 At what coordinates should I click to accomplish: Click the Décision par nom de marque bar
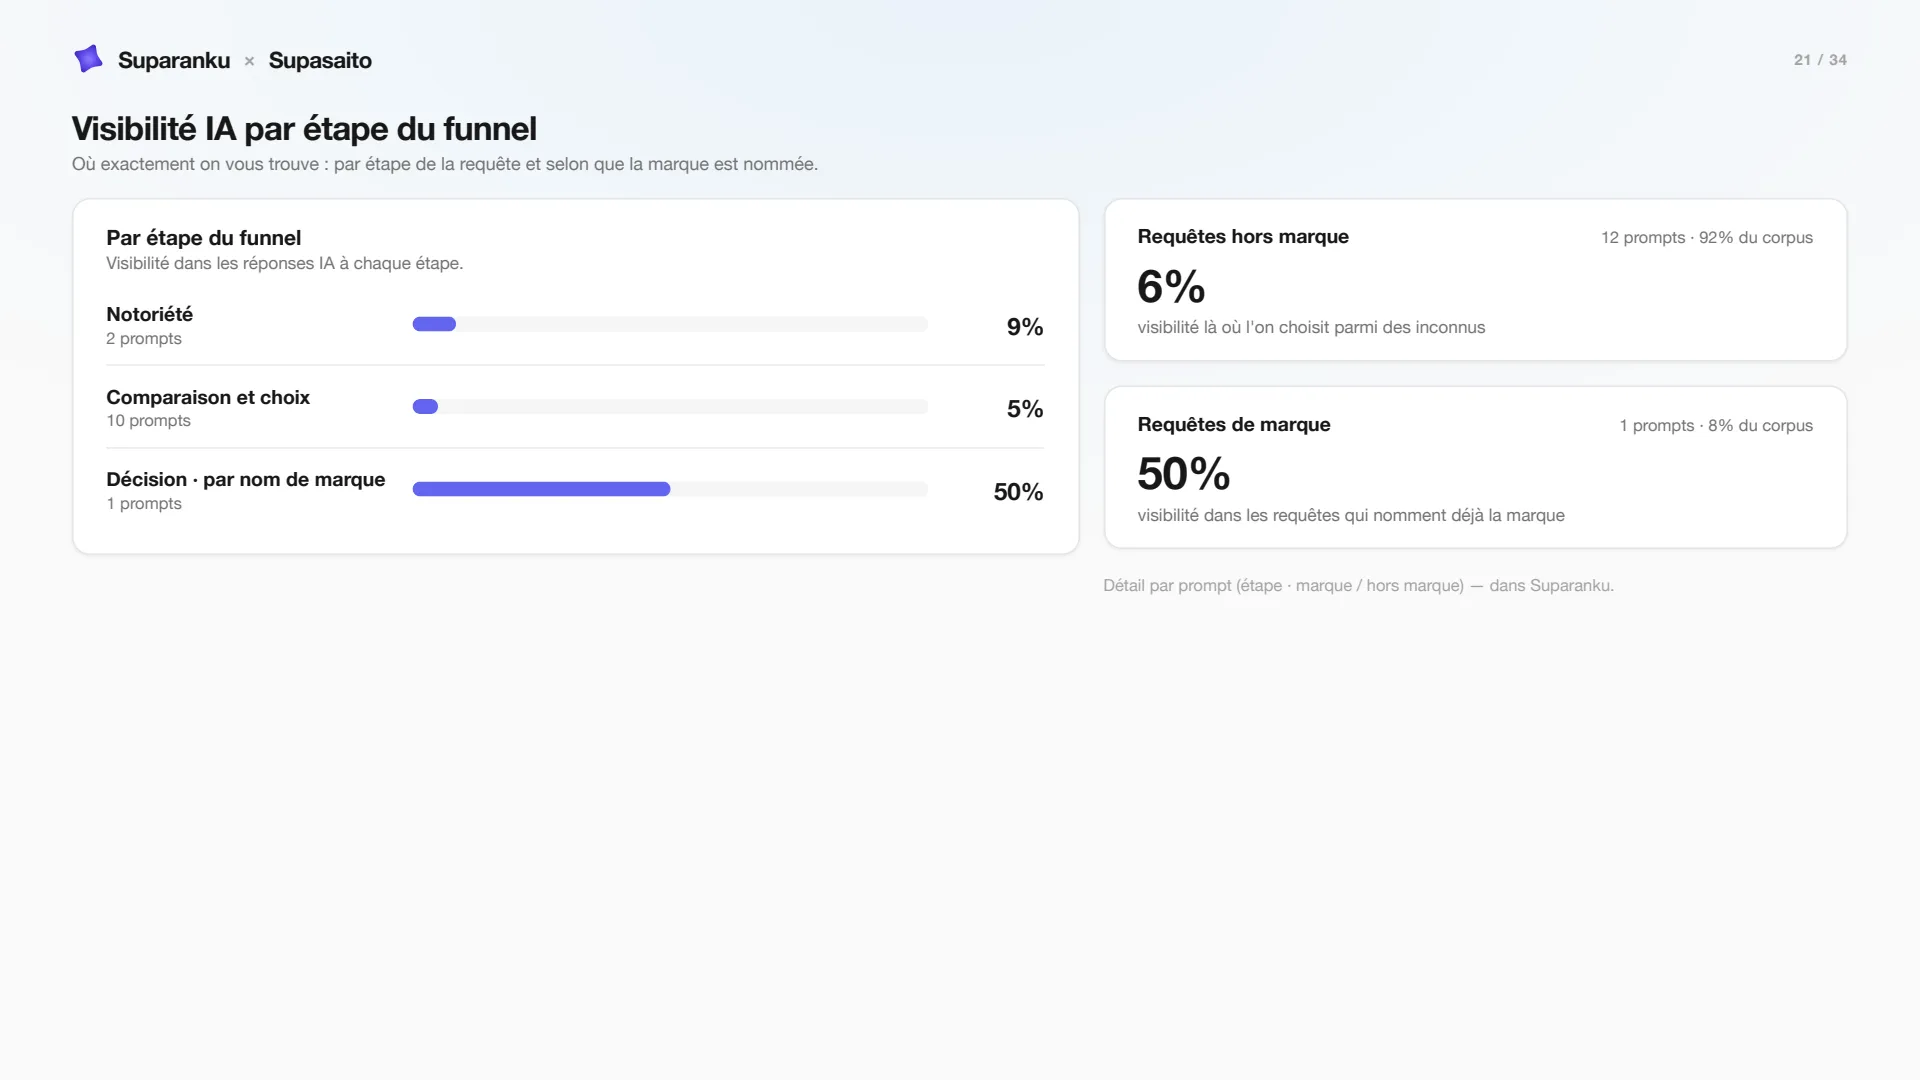[x=670, y=489]
